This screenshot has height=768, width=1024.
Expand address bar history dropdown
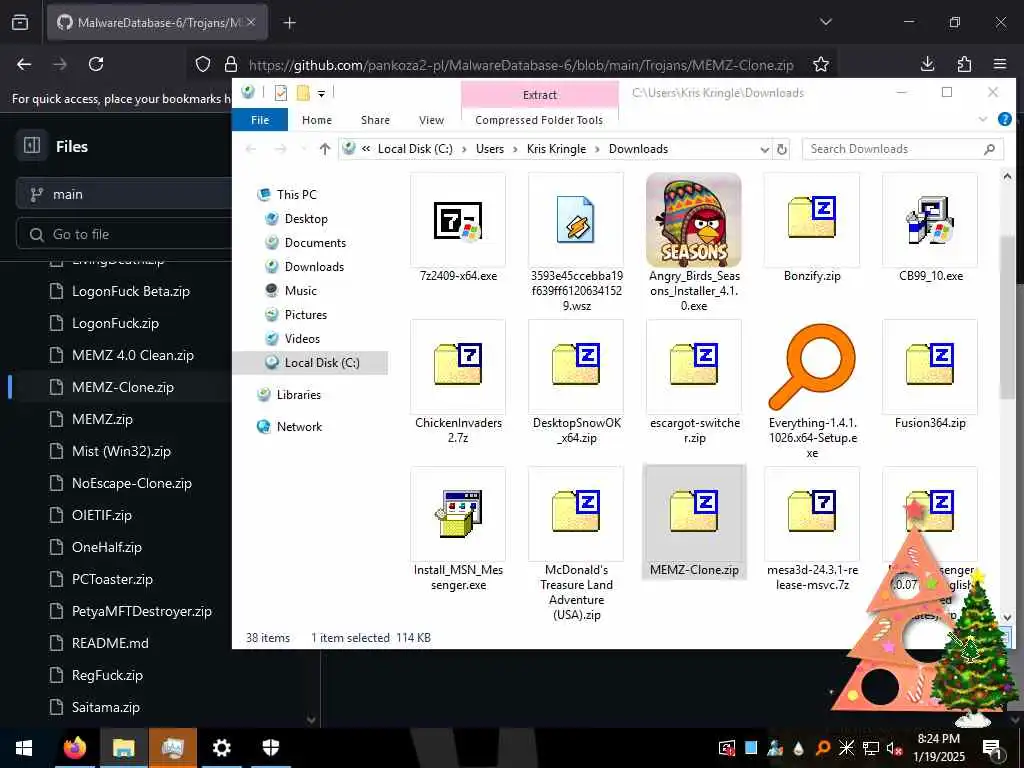coord(764,150)
